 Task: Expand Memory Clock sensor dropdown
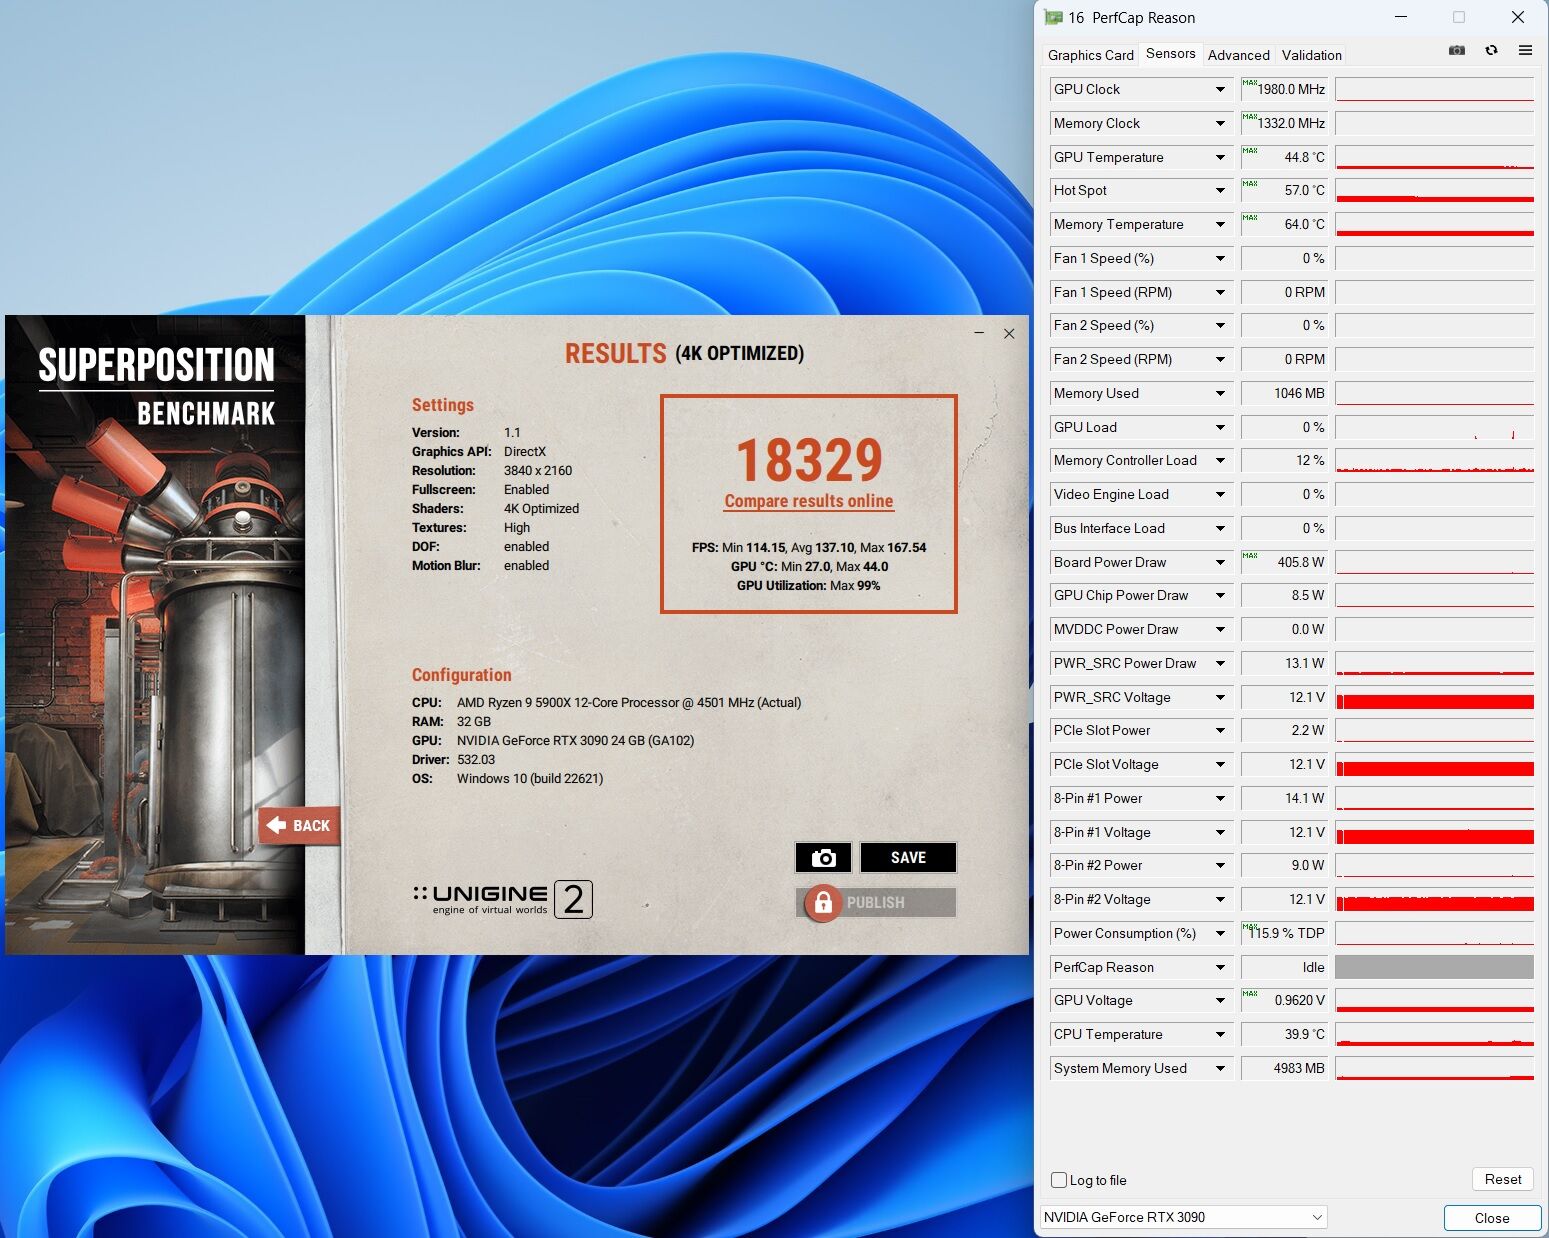click(1220, 123)
